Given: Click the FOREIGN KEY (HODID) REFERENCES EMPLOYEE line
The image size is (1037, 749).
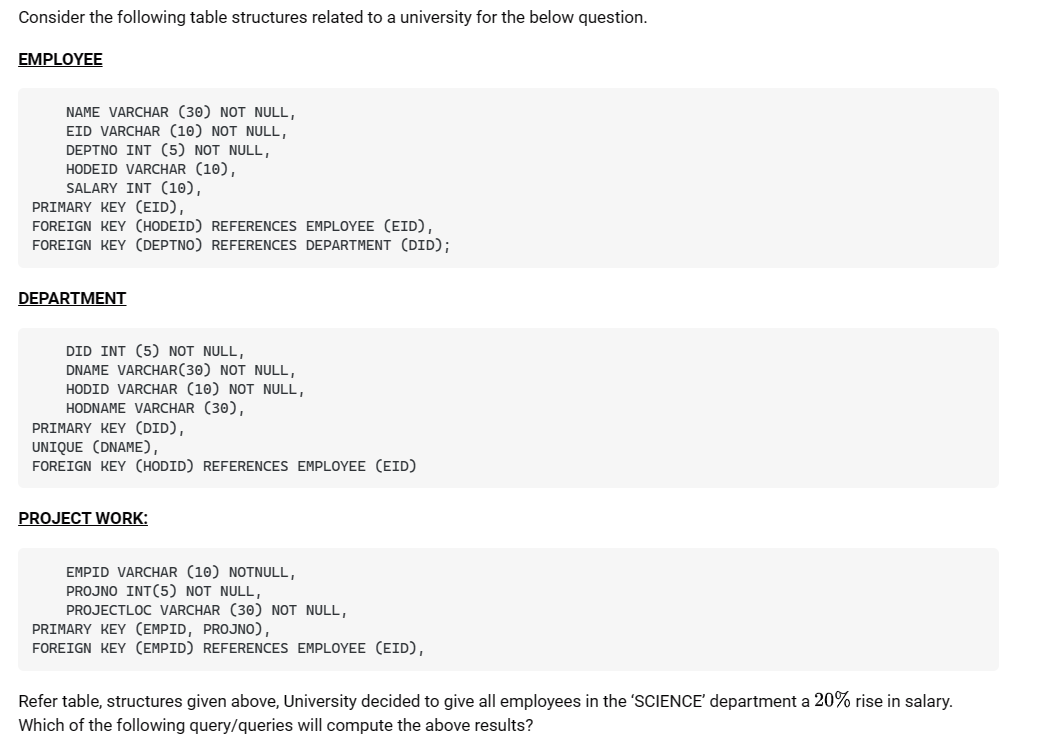Looking at the screenshot, I should [x=224, y=466].
